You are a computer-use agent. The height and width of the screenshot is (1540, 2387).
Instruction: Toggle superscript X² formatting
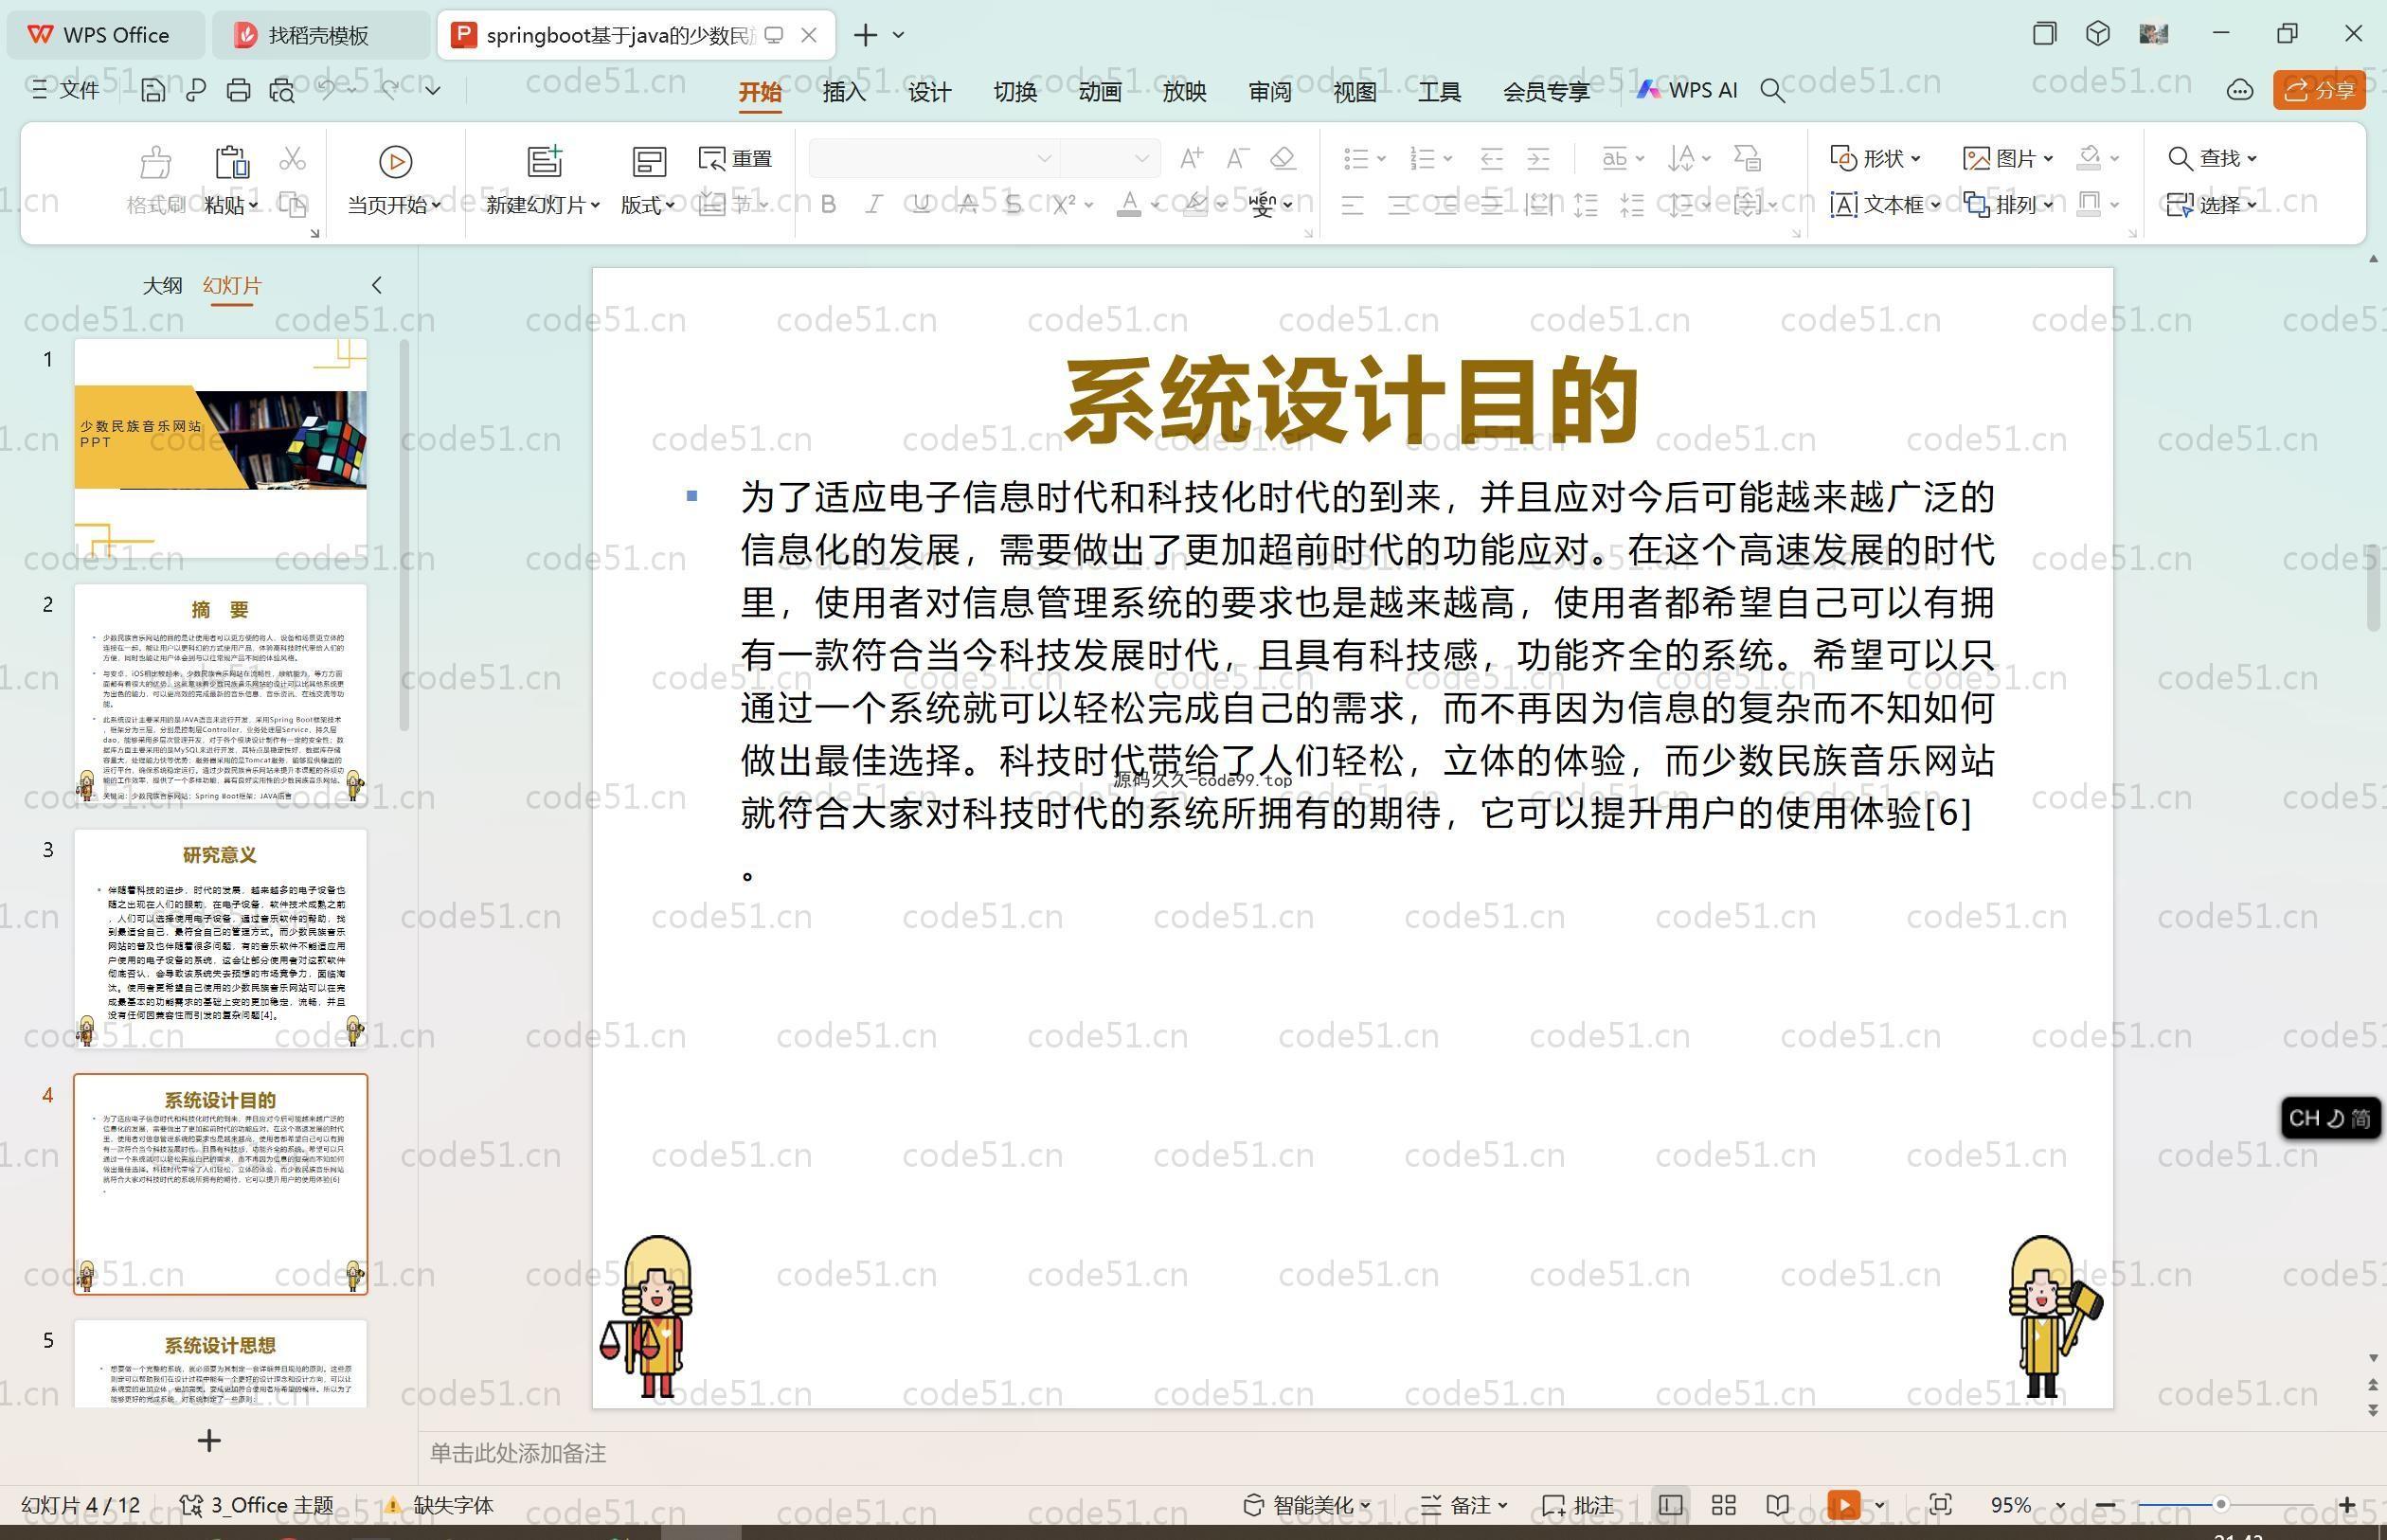coord(1064,205)
